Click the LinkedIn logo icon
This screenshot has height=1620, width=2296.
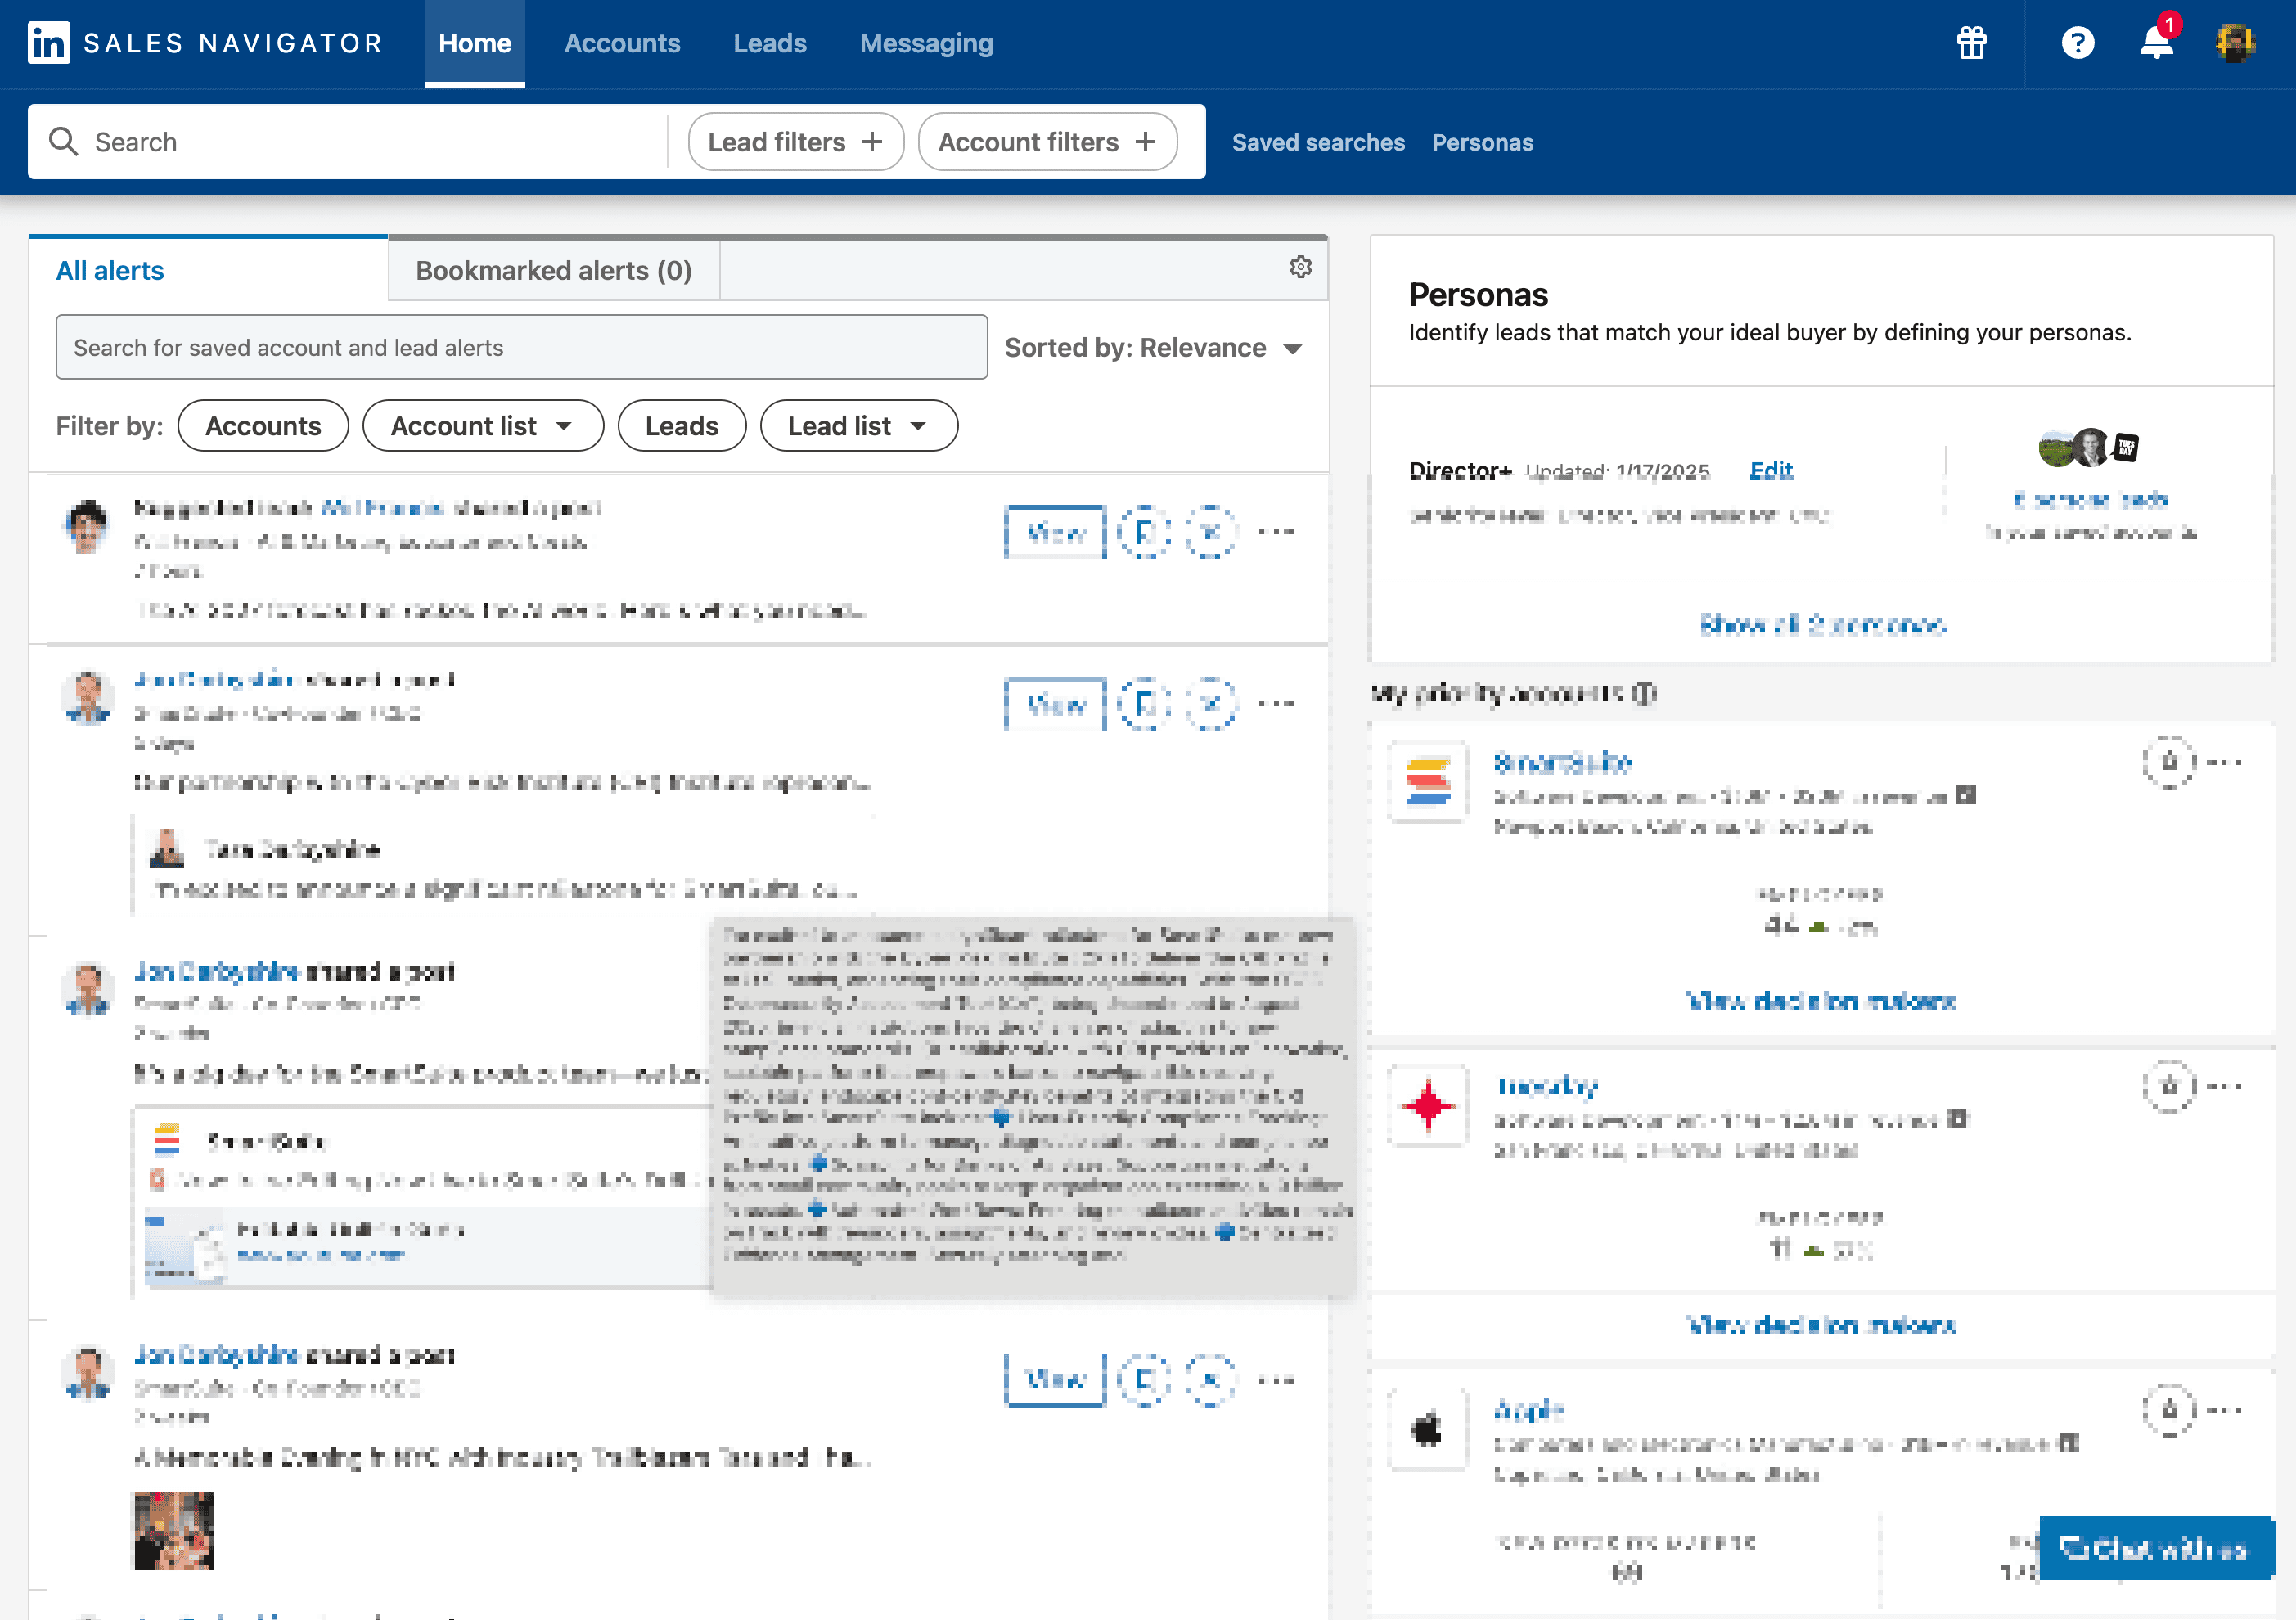(x=49, y=43)
